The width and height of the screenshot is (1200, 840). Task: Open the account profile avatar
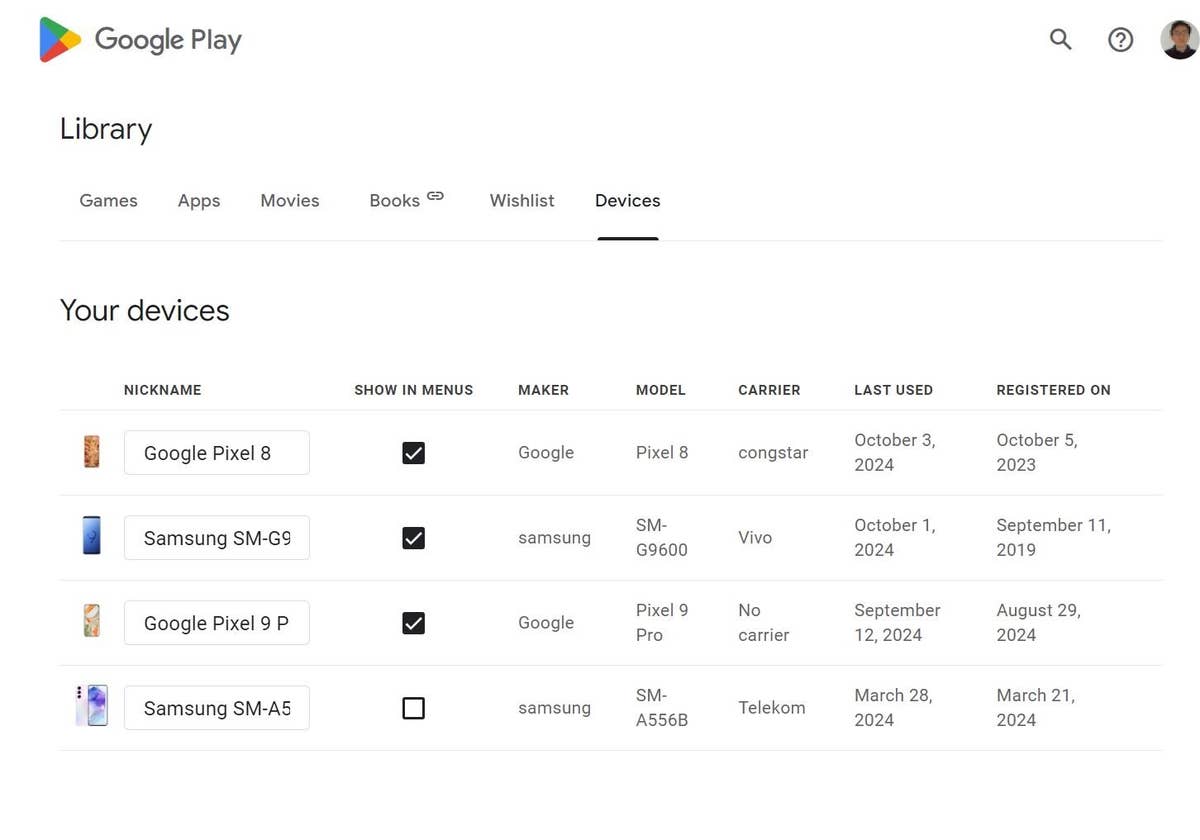point(1179,40)
